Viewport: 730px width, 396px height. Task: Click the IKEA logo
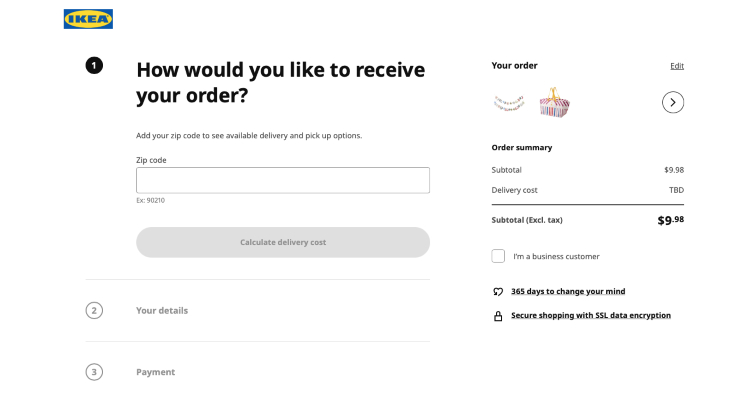88,19
